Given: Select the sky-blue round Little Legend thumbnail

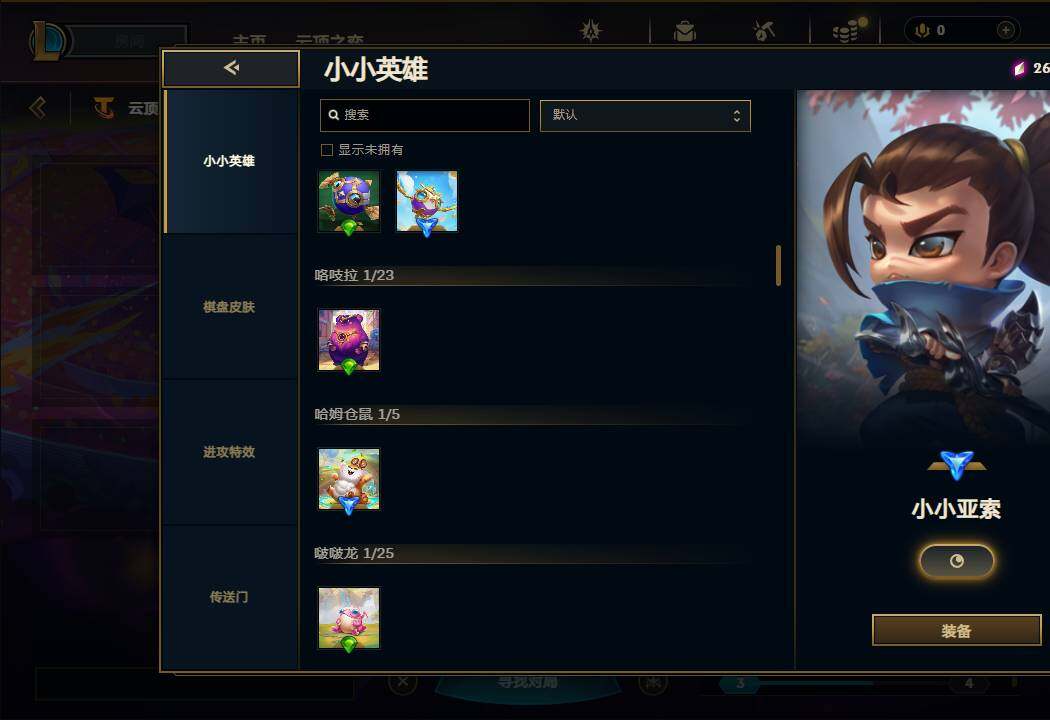Looking at the screenshot, I should tap(427, 202).
